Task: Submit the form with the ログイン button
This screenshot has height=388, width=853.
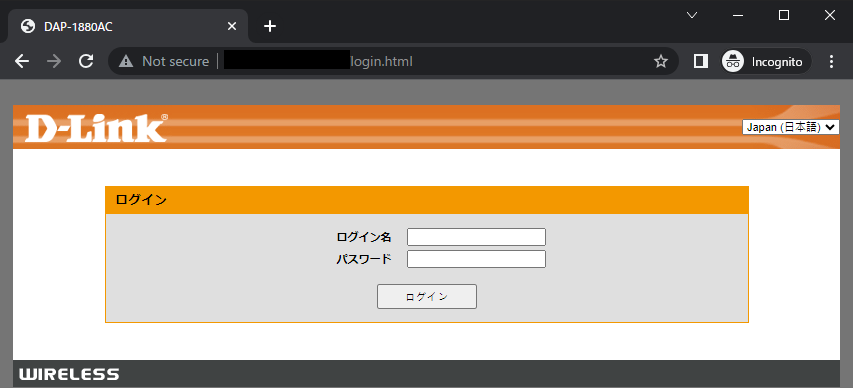Action: [426, 297]
